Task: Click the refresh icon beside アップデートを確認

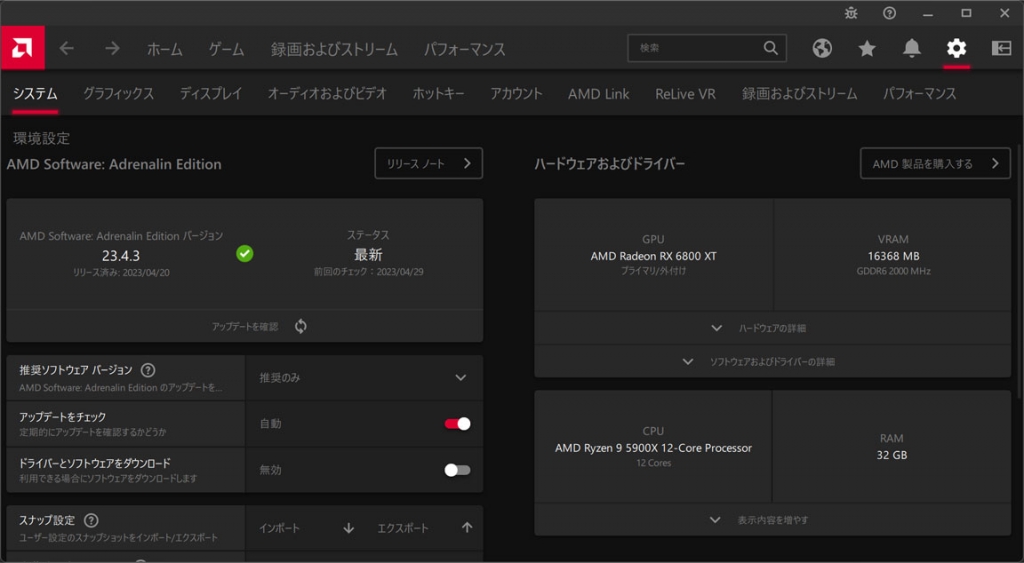Action: 300,326
